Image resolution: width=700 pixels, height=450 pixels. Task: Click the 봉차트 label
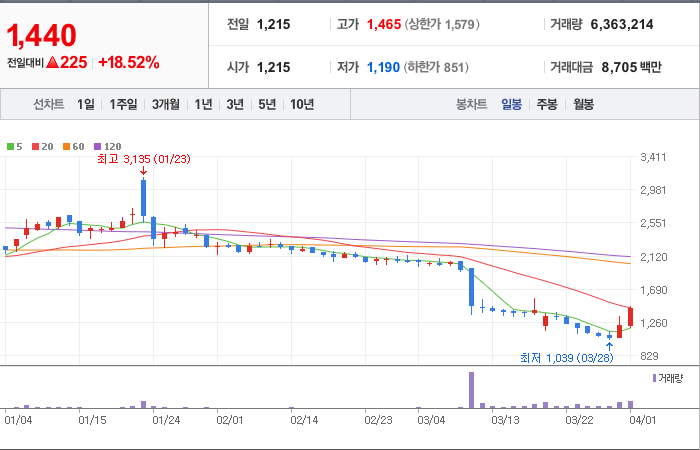[471, 104]
